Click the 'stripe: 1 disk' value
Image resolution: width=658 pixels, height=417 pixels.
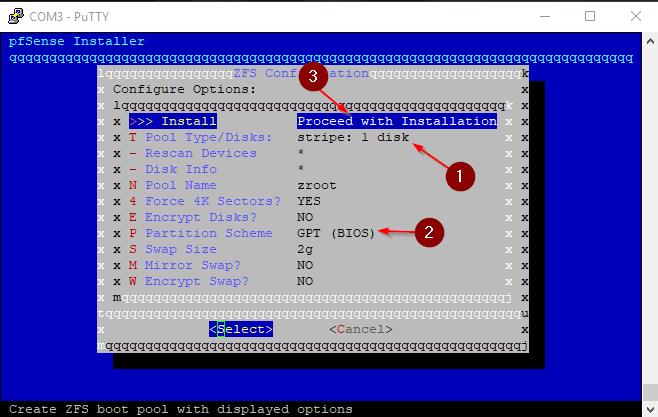point(353,138)
